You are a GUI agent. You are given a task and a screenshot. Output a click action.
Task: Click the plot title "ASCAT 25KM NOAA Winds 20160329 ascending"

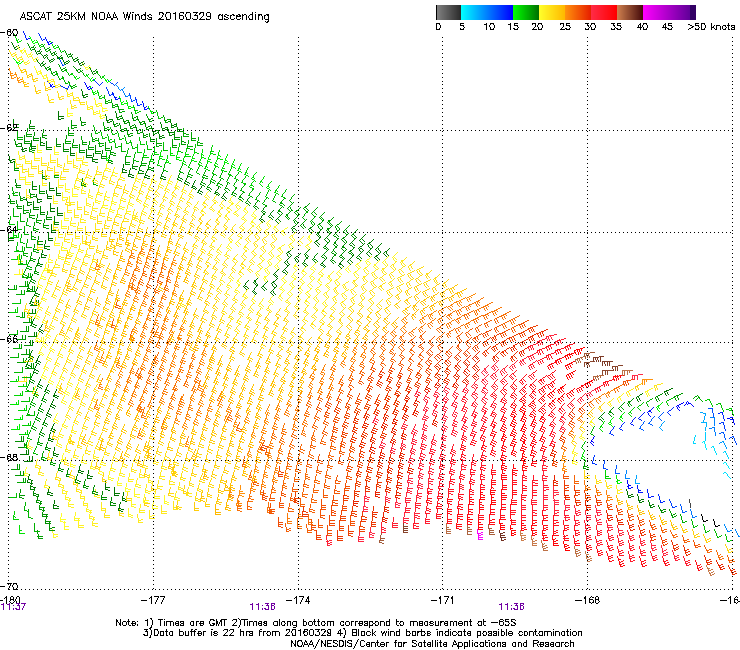[144, 17]
